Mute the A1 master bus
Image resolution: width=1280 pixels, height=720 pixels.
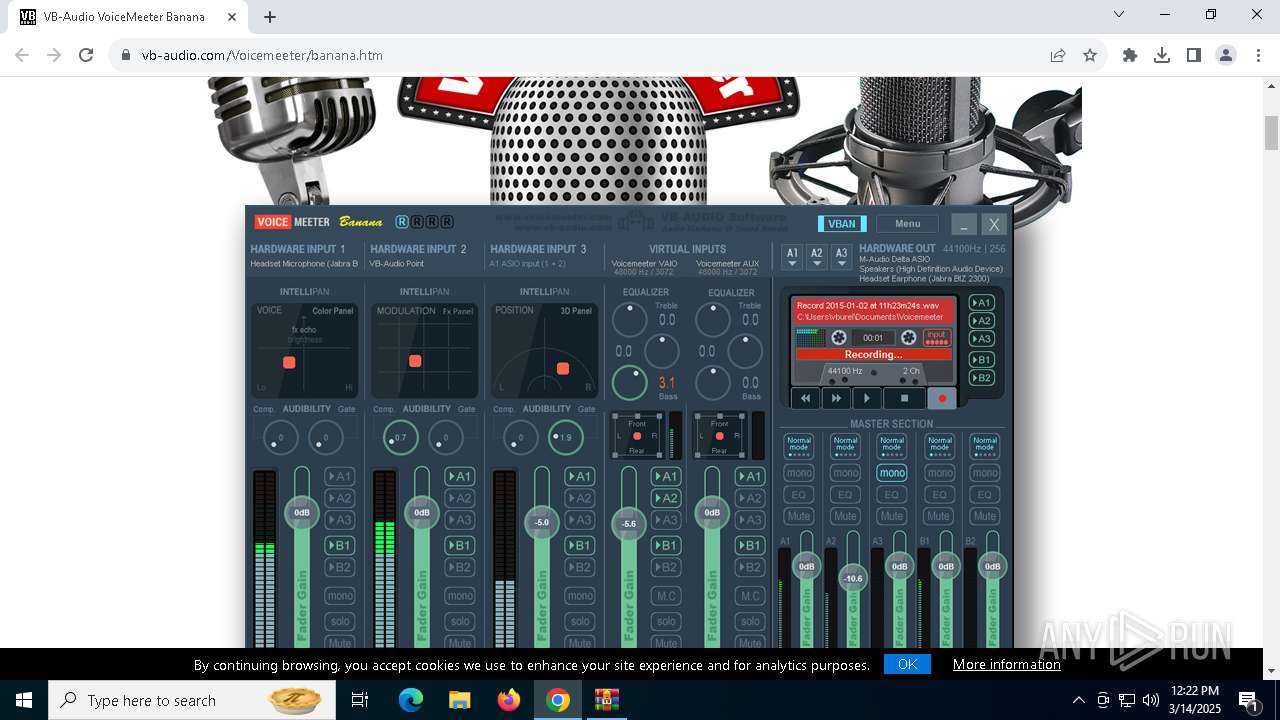tap(799, 516)
